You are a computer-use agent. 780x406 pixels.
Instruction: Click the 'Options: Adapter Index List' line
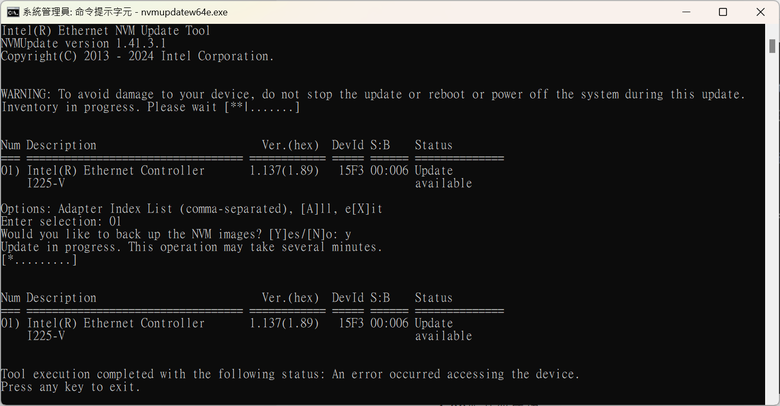(x=192, y=209)
